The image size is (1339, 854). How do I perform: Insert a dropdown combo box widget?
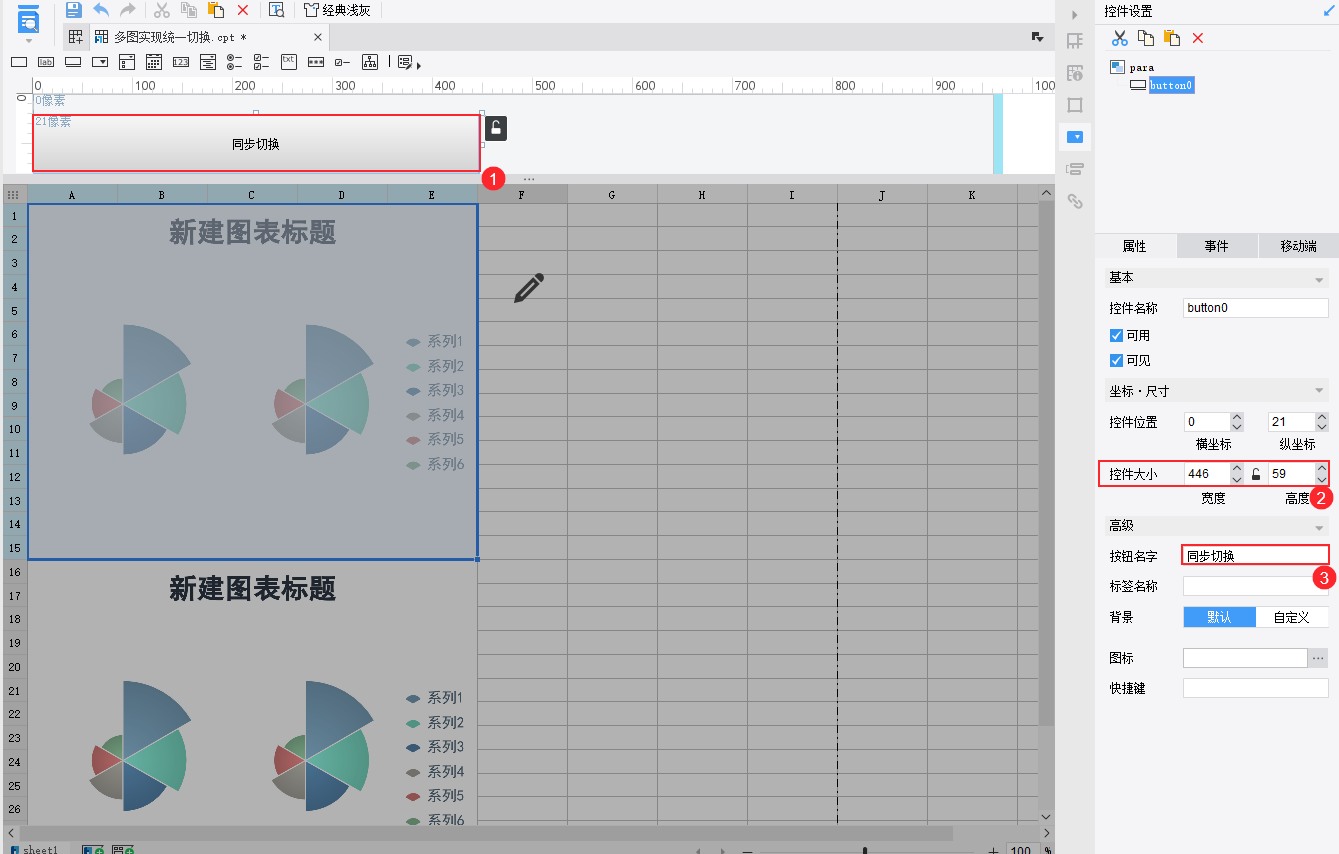click(x=100, y=62)
